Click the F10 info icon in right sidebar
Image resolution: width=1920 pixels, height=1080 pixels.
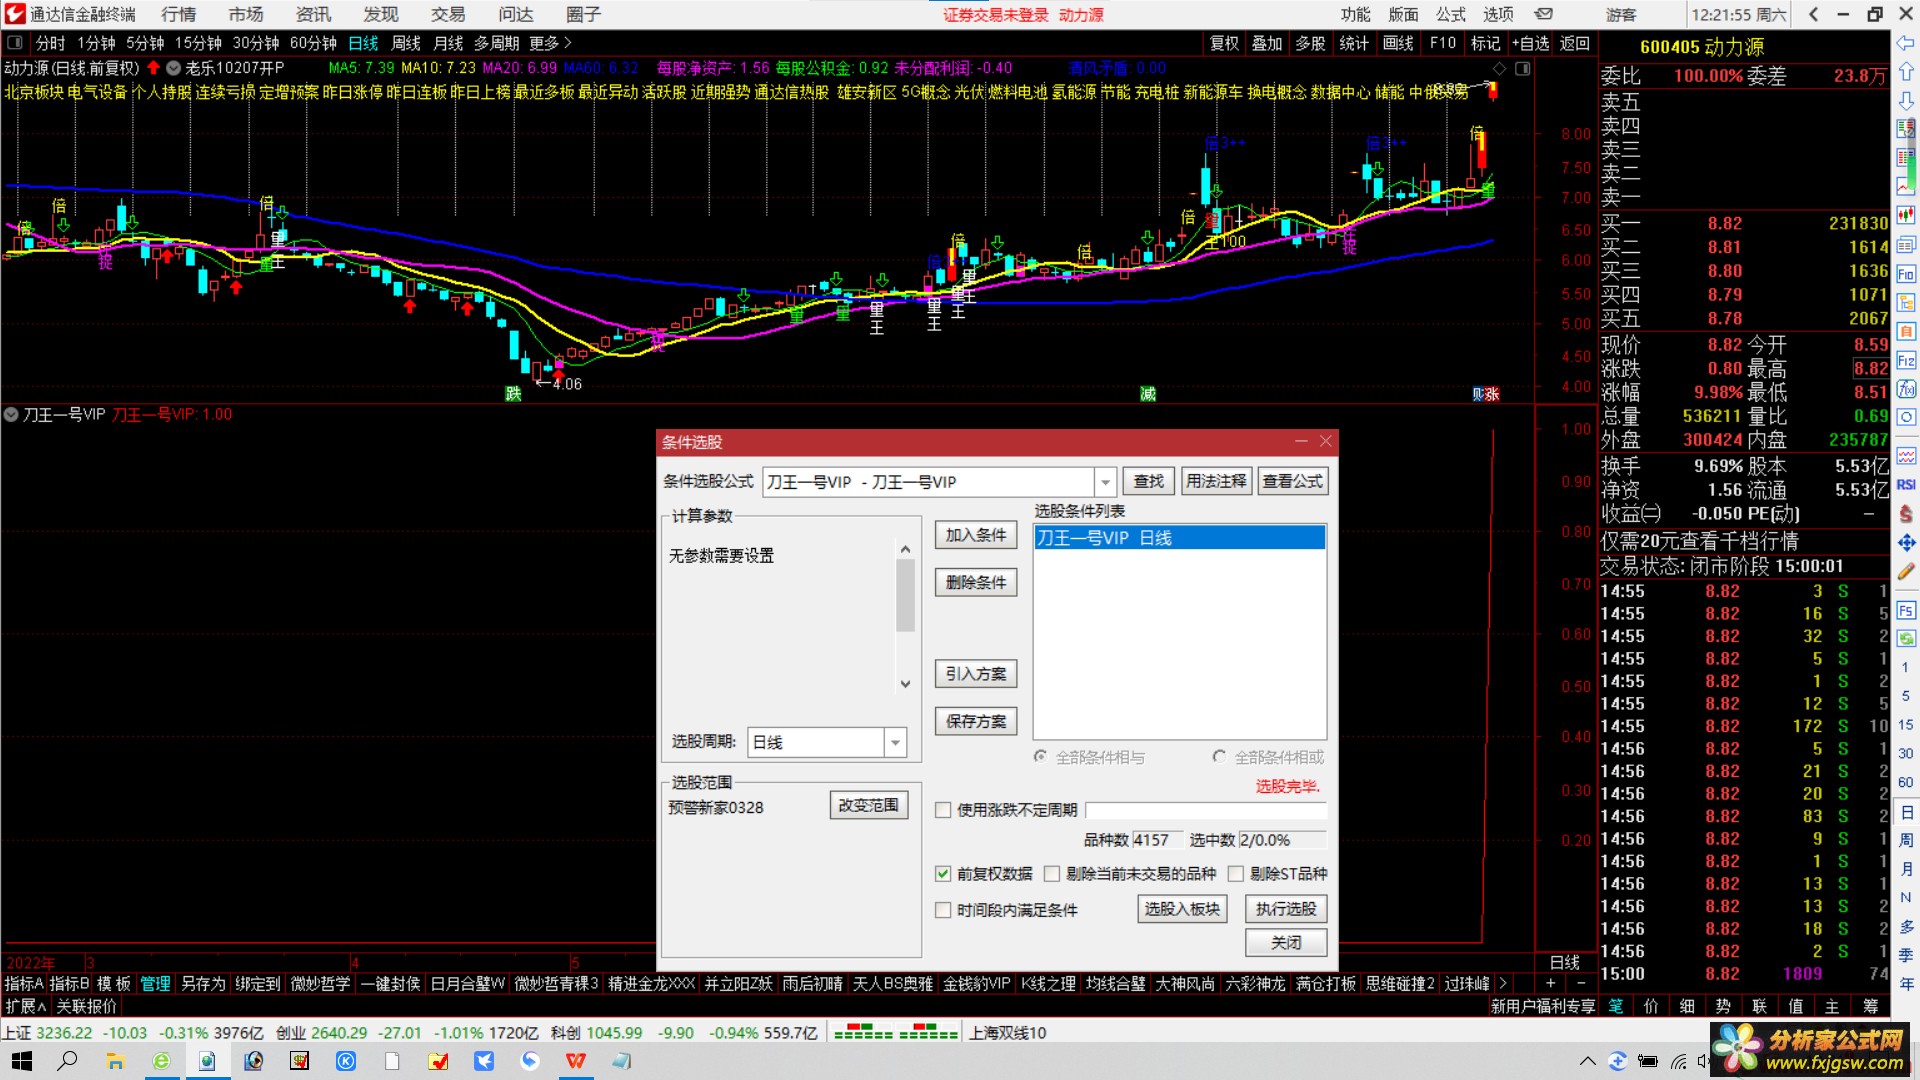1906,274
